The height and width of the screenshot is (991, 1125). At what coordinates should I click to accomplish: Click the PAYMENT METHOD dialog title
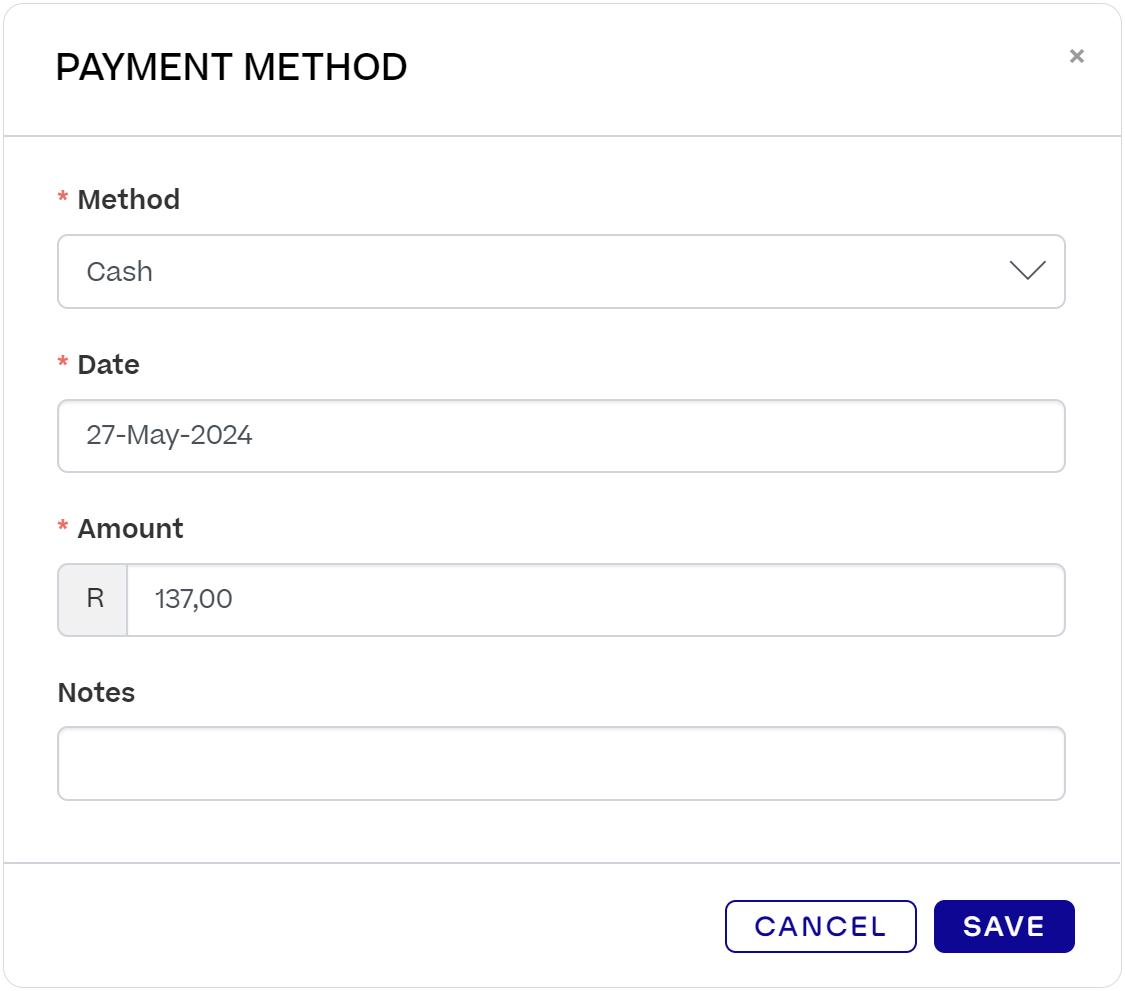click(231, 67)
